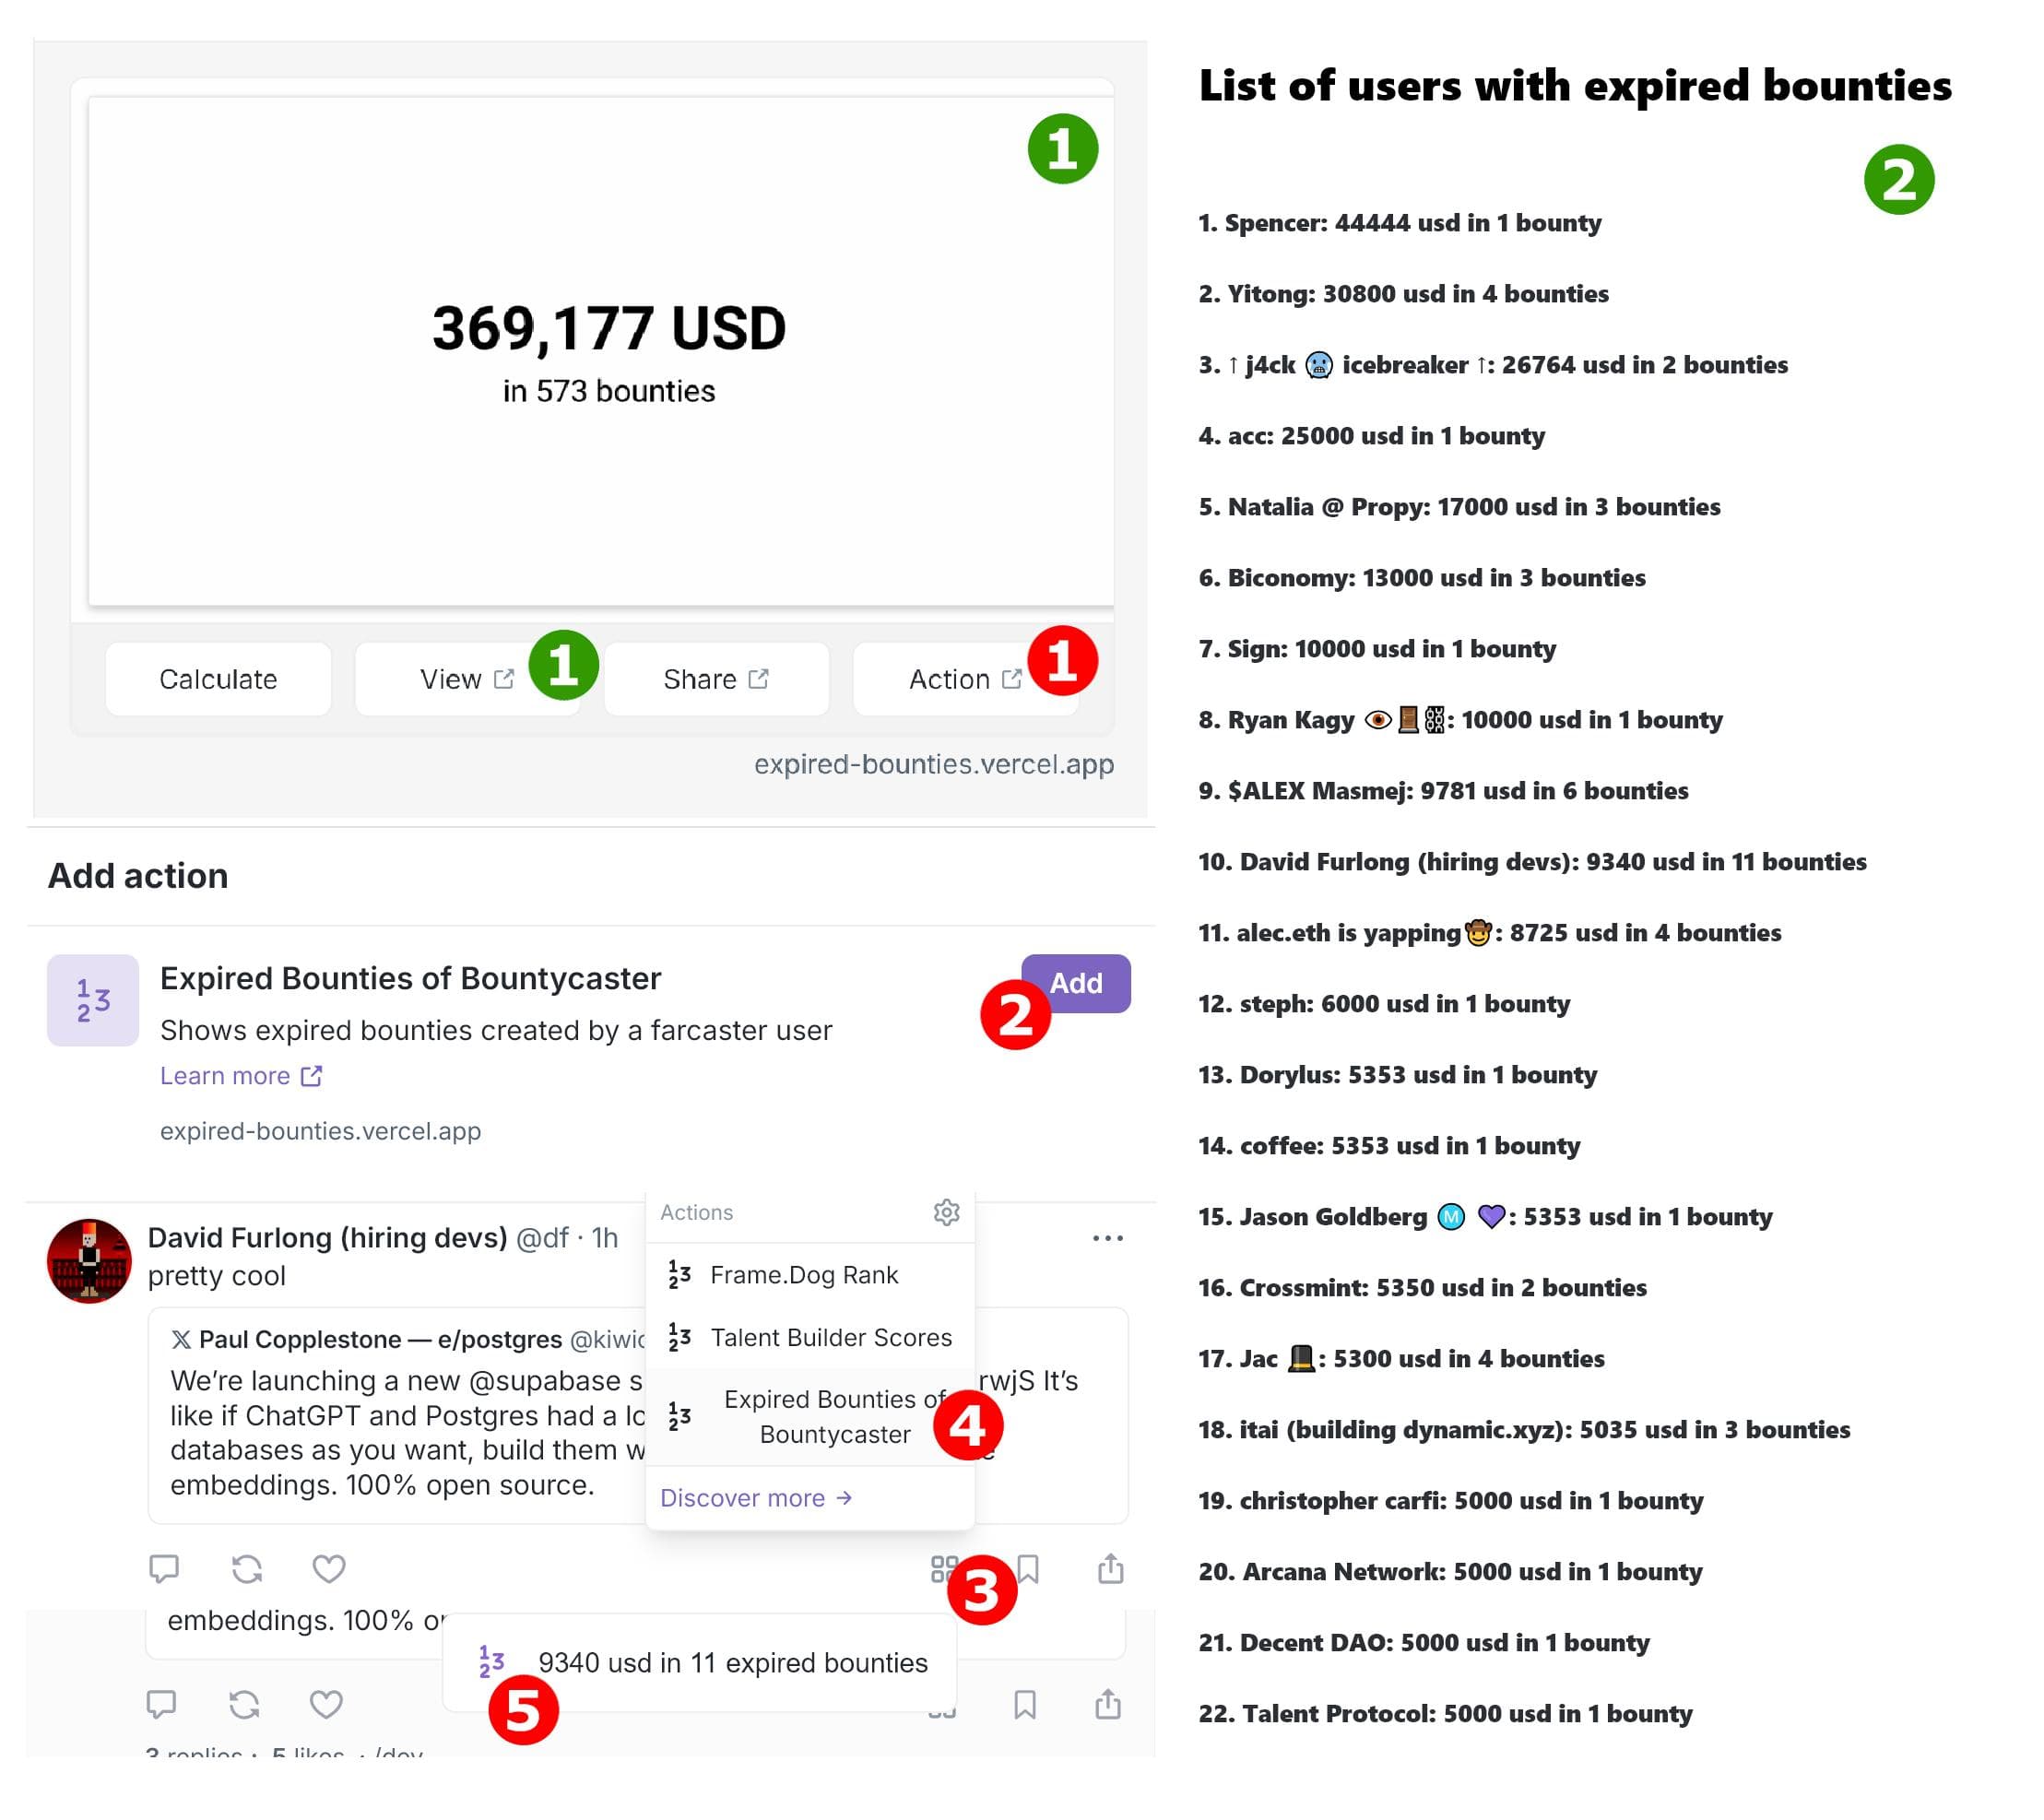Image resolution: width=2044 pixels, height=1820 pixels.
Task: Bookmark the cast beside the actions grid icon
Action: pos(1028,1568)
